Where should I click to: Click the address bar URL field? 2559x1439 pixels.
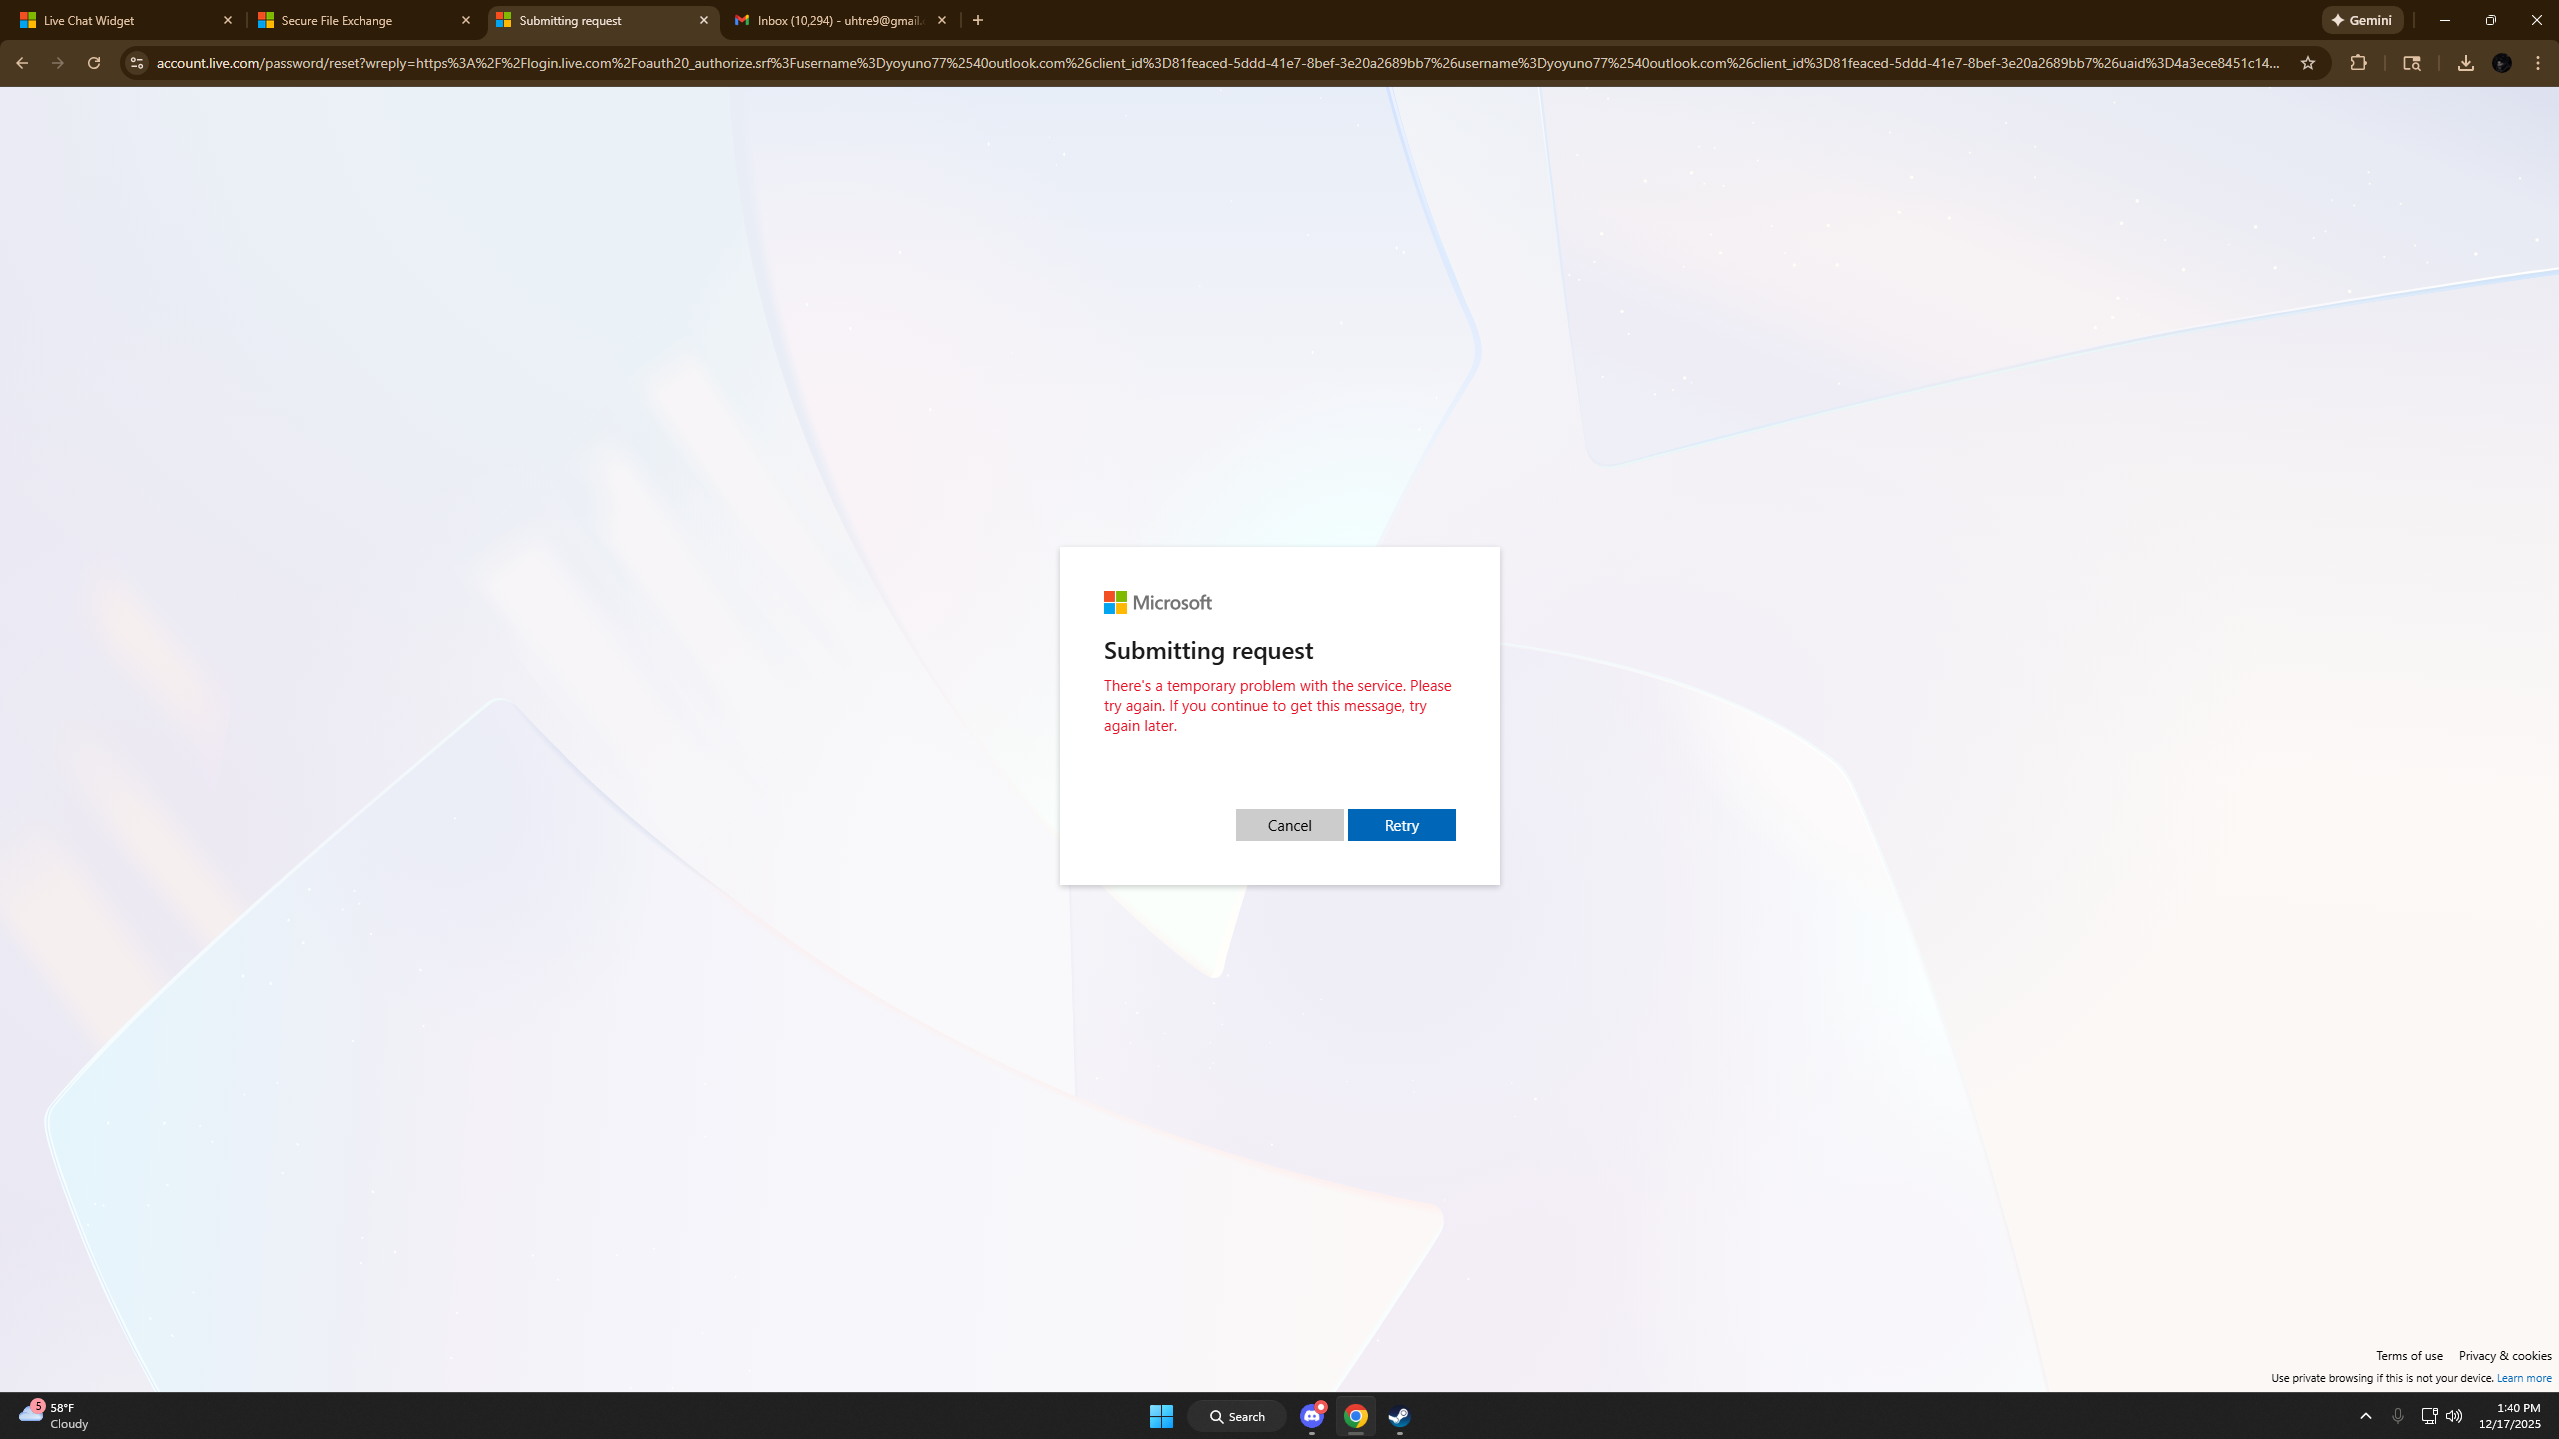1200,63
